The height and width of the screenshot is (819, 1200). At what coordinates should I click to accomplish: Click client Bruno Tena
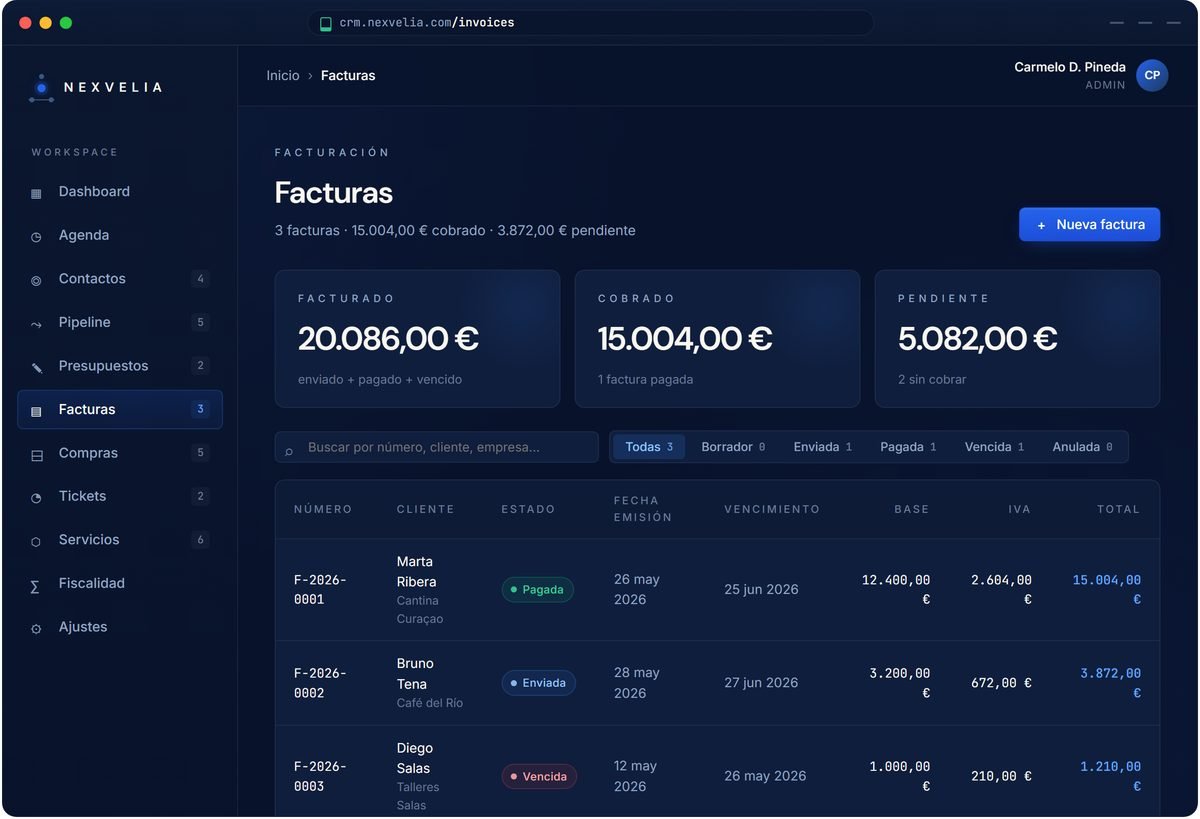point(415,674)
